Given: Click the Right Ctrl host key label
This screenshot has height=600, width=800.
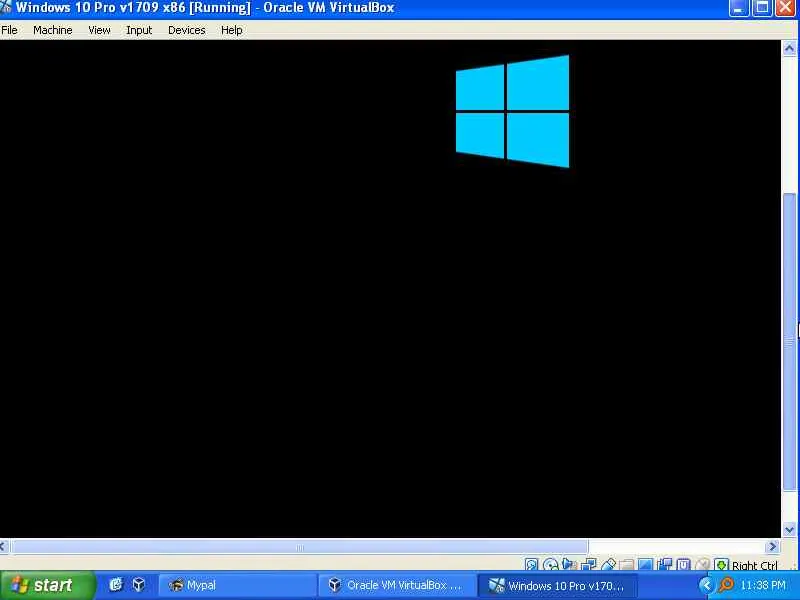Looking at the screenshot, I should pyautogui.click(x=755, y=565).
